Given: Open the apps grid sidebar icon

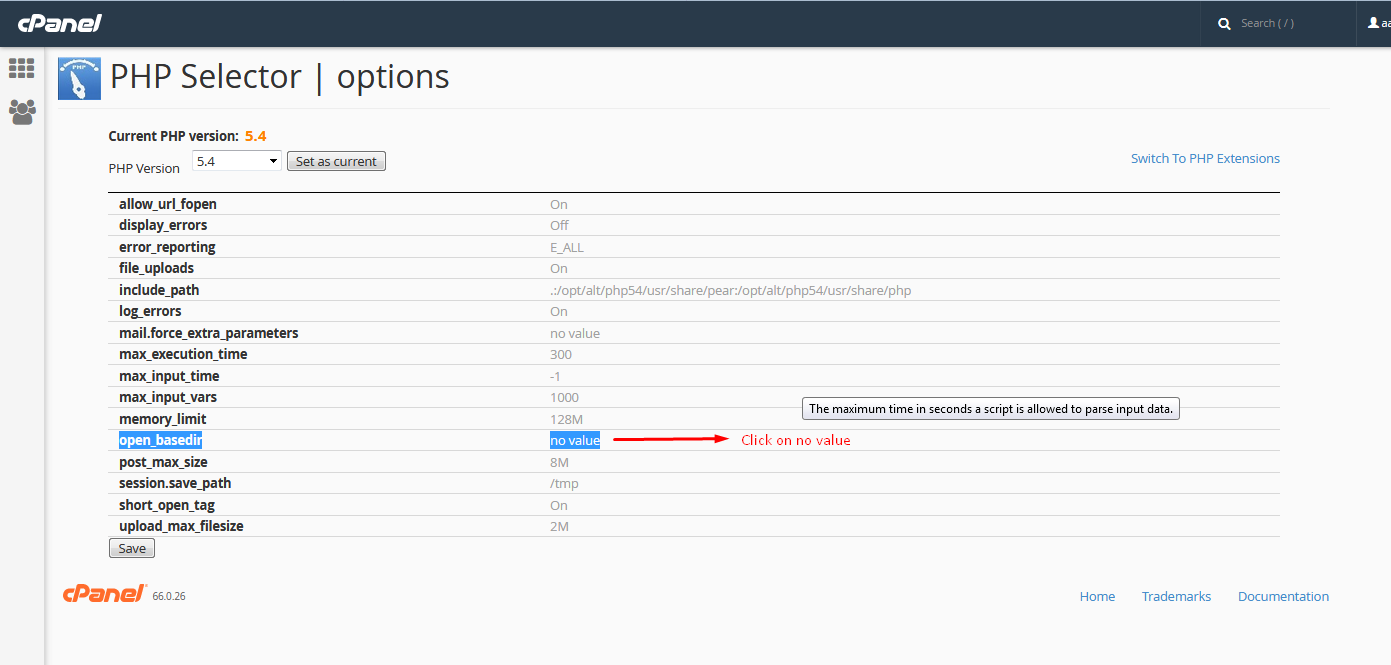Looking at the screenshot, I should [x=22, y=68].
